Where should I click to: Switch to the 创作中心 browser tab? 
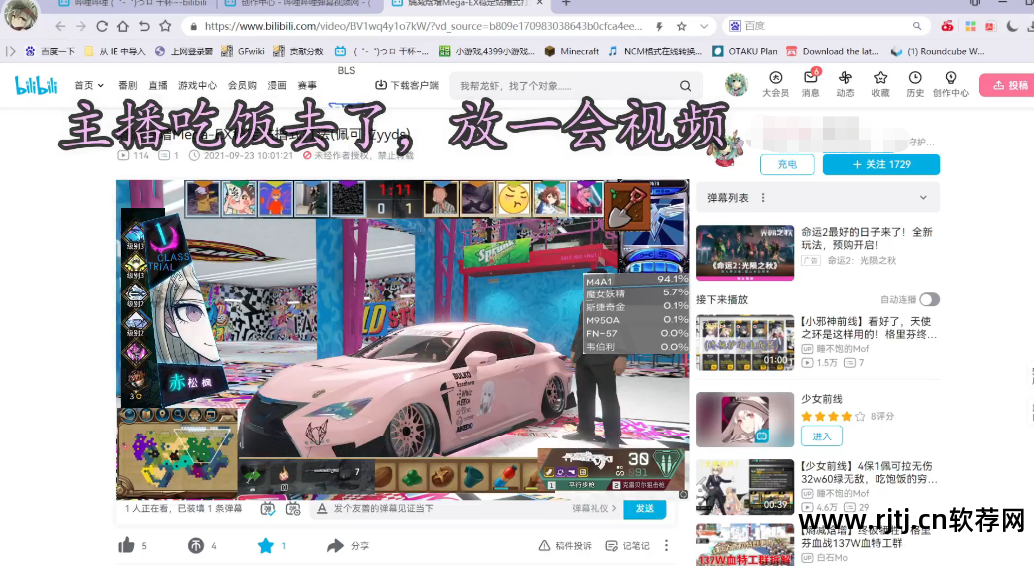(298, 3)
